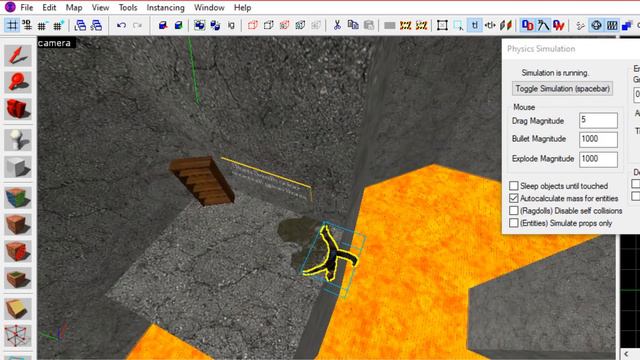Viewport: 640px width, 360px height.
Task: Select the sliced cube Clipping tool
Action: (x=18, y=308)
